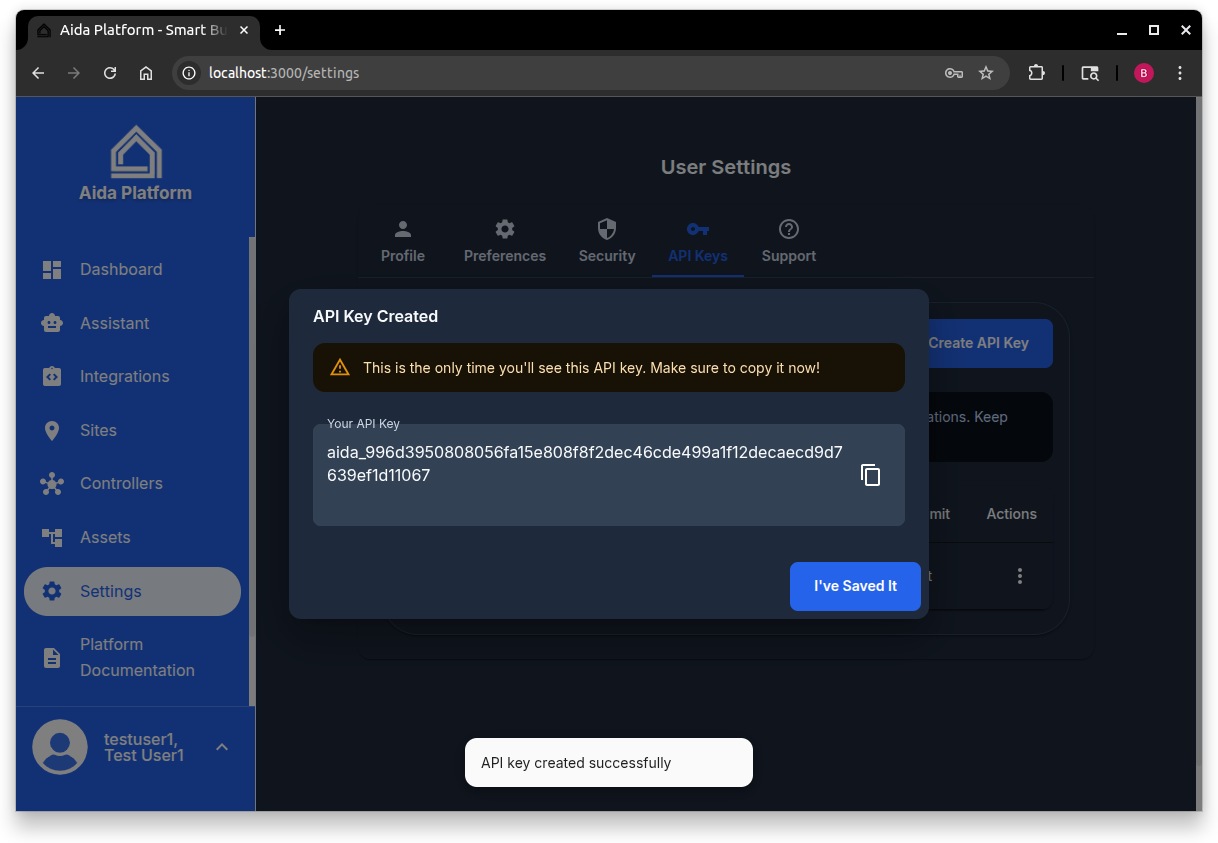Open the Assistant section
This screenshot has height=843, width=1218.
[x=52, y=323]
